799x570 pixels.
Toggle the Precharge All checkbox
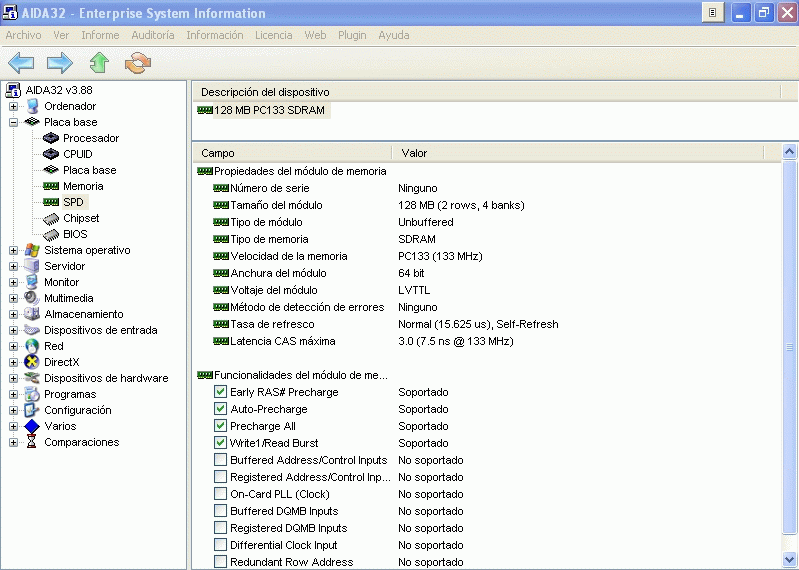[x=220, y=426]
